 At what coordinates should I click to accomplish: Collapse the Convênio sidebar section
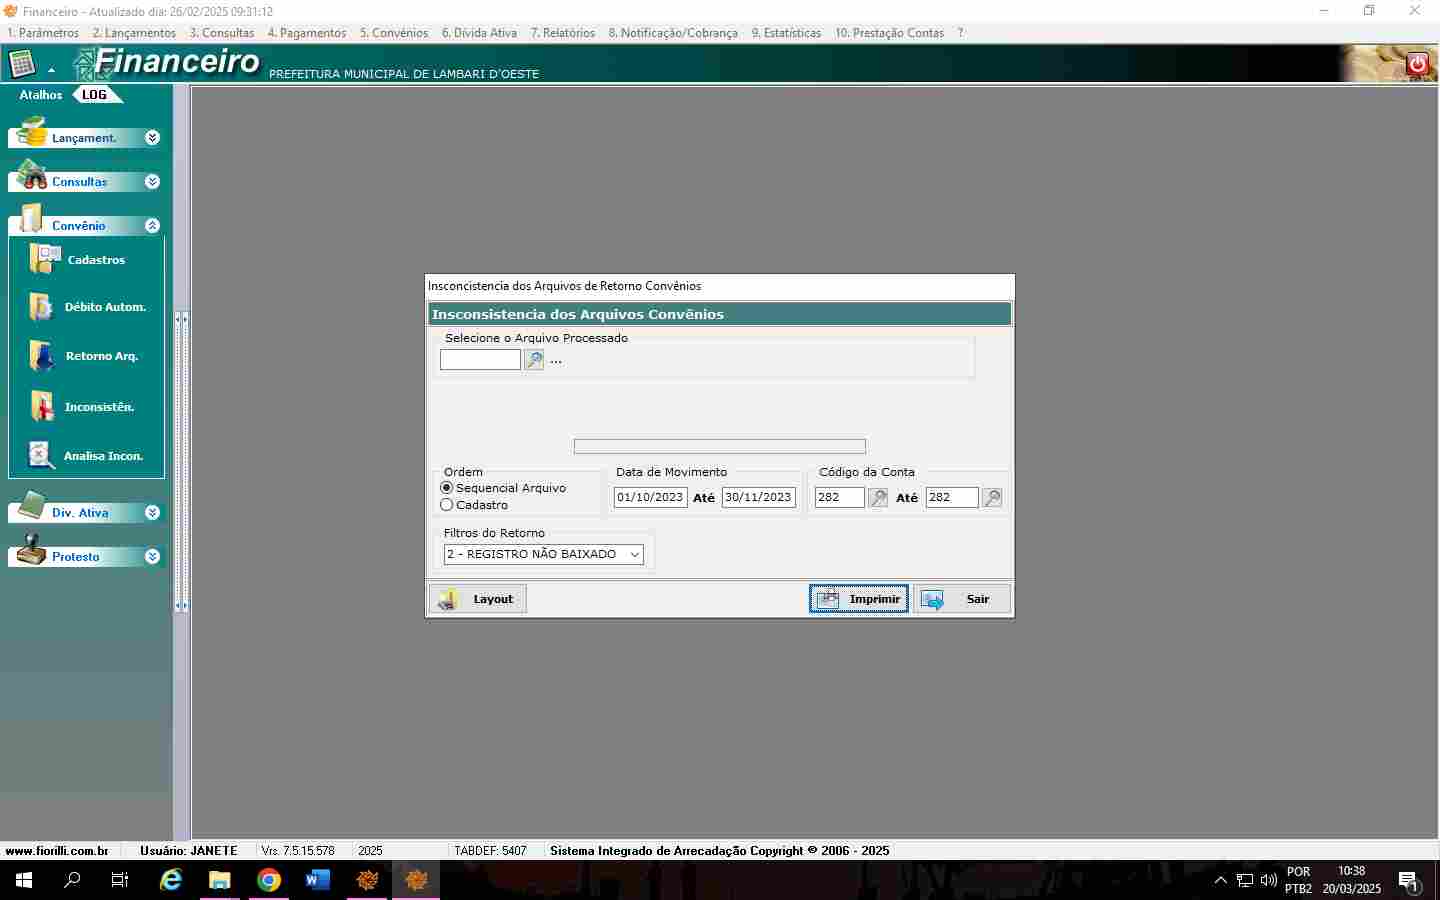tap(152, 226)
